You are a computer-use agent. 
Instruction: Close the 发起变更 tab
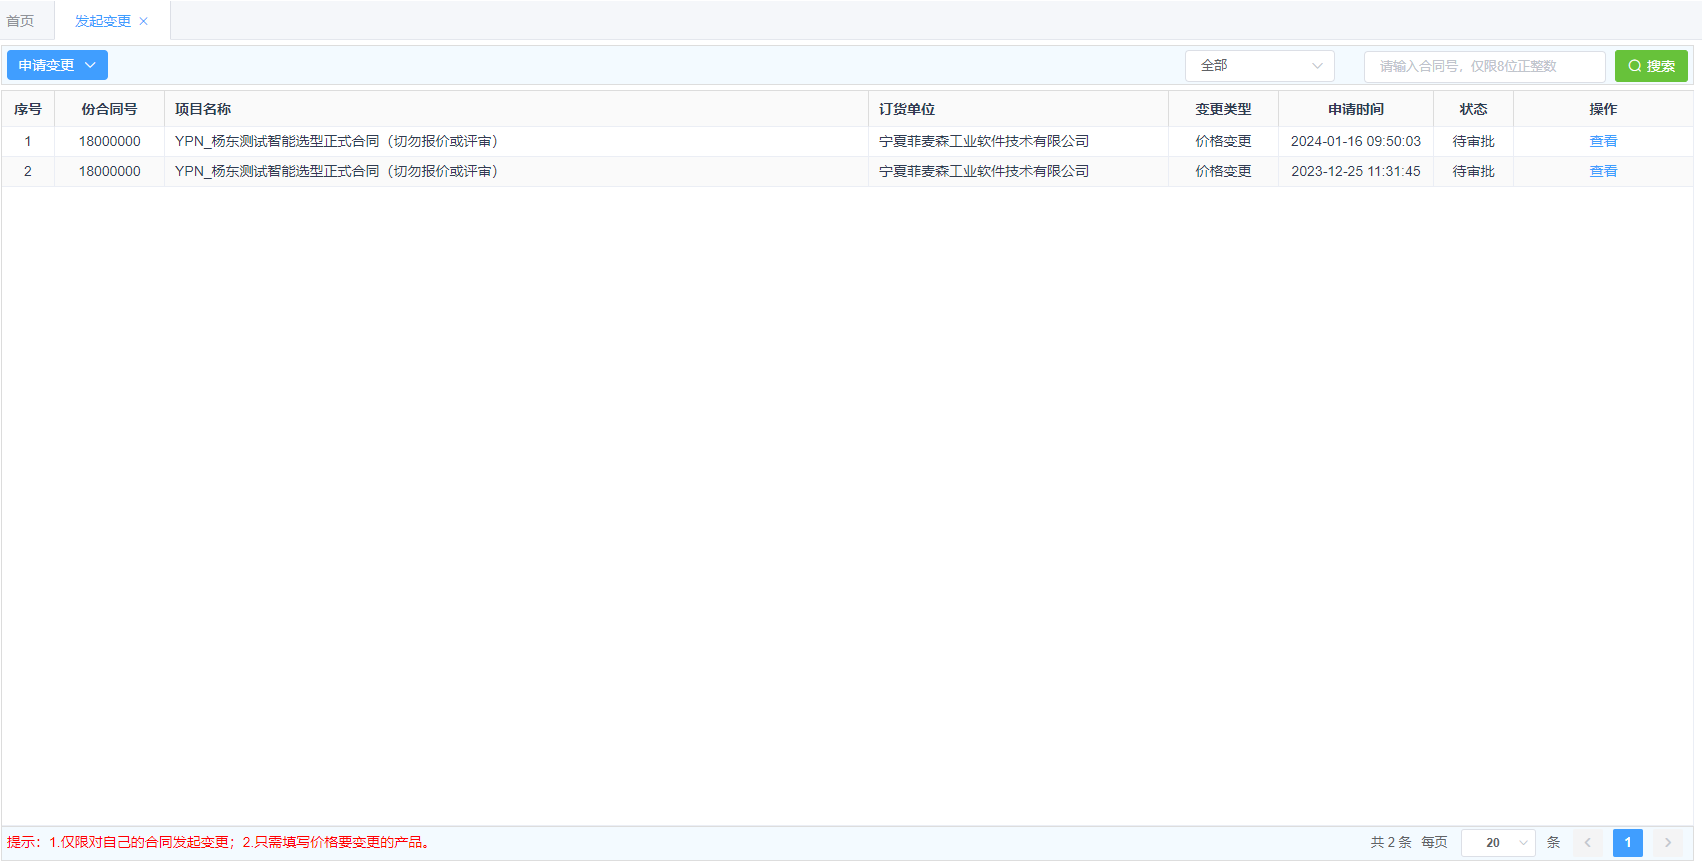(x=144, y=21)
